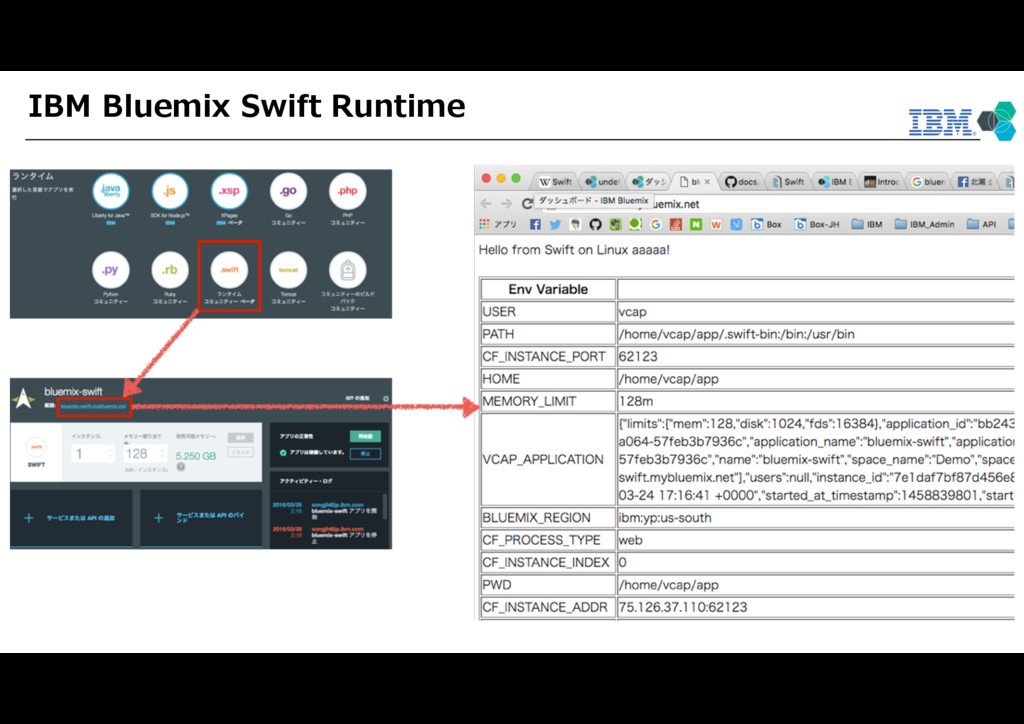Switch to the ダッシ Bluemix dashboard tab
1024x724 pixels.
(650, 181)
